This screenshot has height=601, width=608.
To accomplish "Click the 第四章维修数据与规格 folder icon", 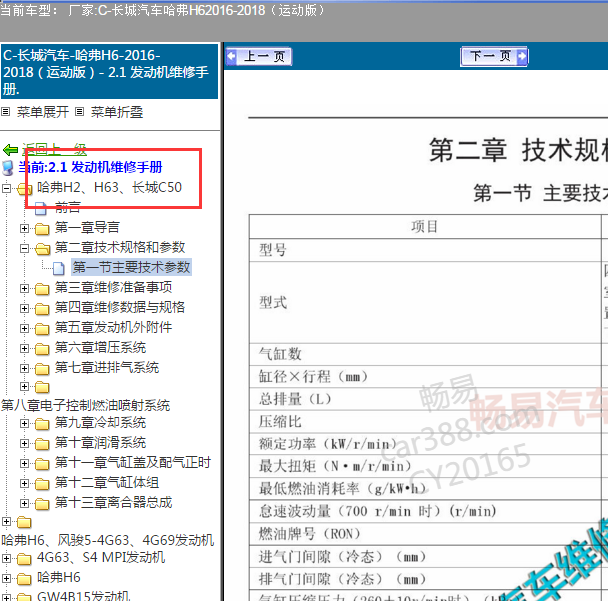I will tap(42, 309).
